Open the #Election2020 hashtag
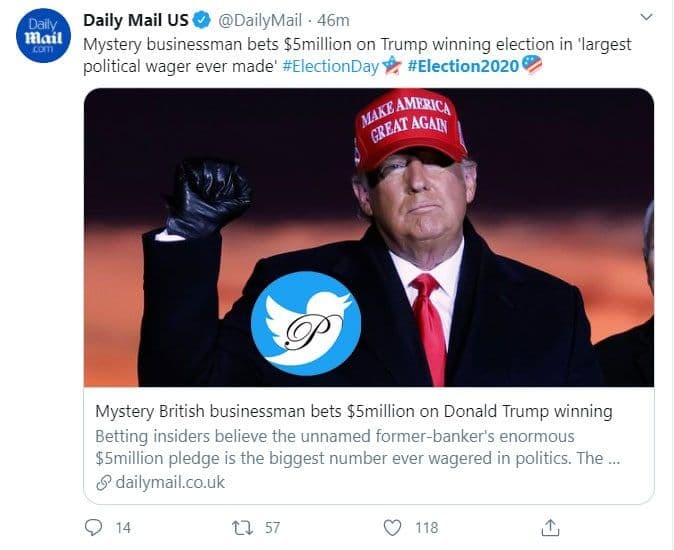The height and width of the screenshot is (550, 674). click(462, 65)
